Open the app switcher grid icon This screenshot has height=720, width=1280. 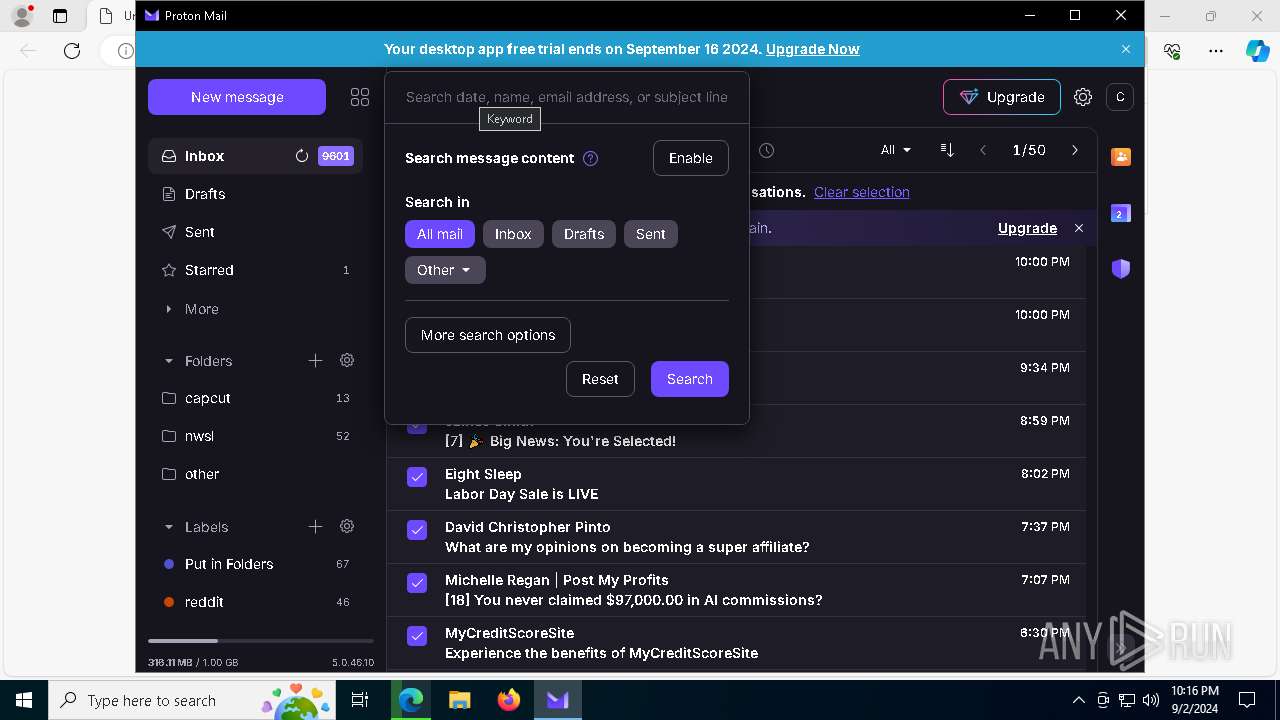click(x=360, y=97)
